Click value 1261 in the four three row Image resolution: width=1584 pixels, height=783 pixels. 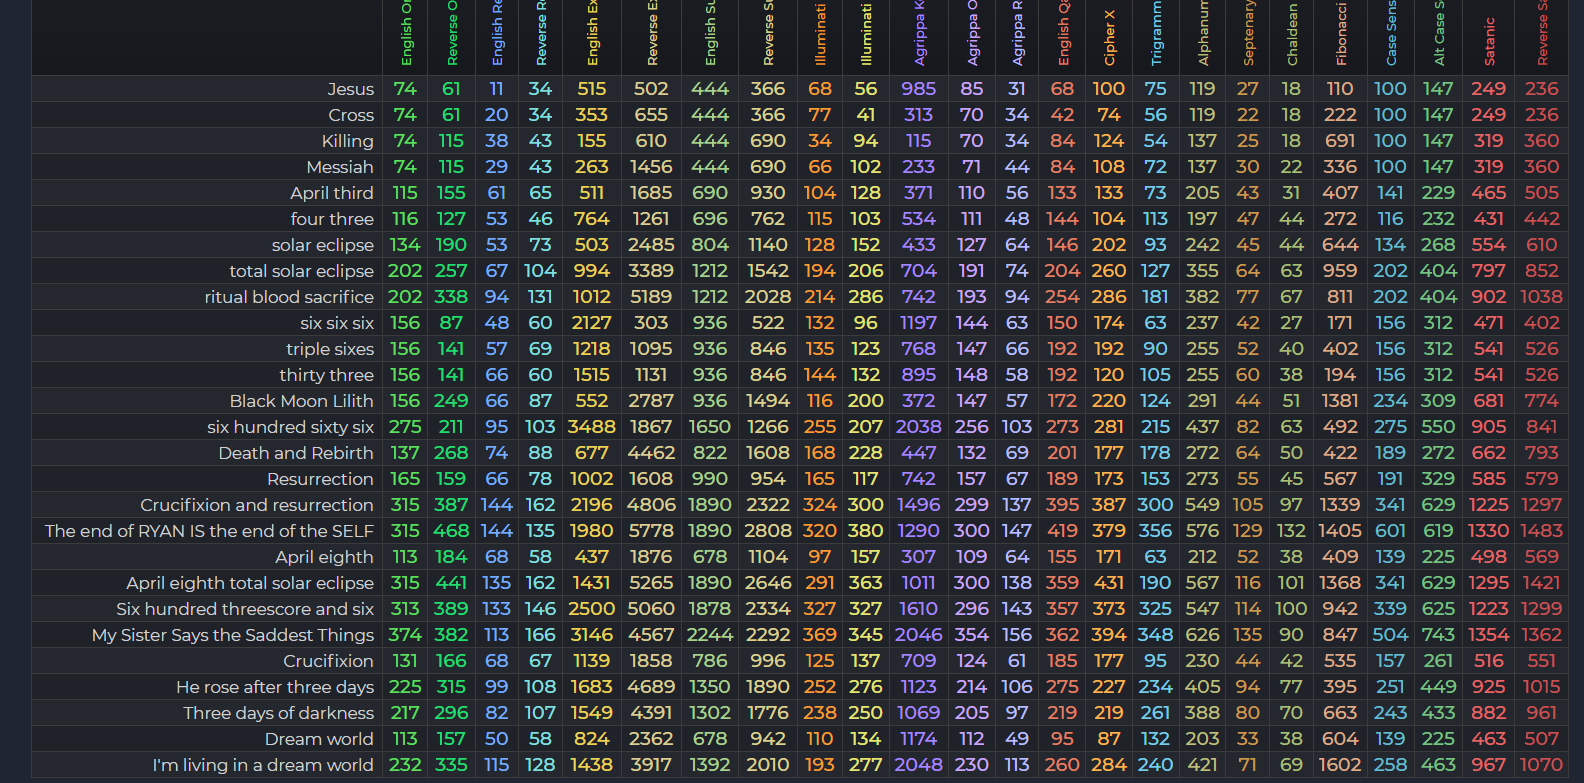[x=651, y=219]
